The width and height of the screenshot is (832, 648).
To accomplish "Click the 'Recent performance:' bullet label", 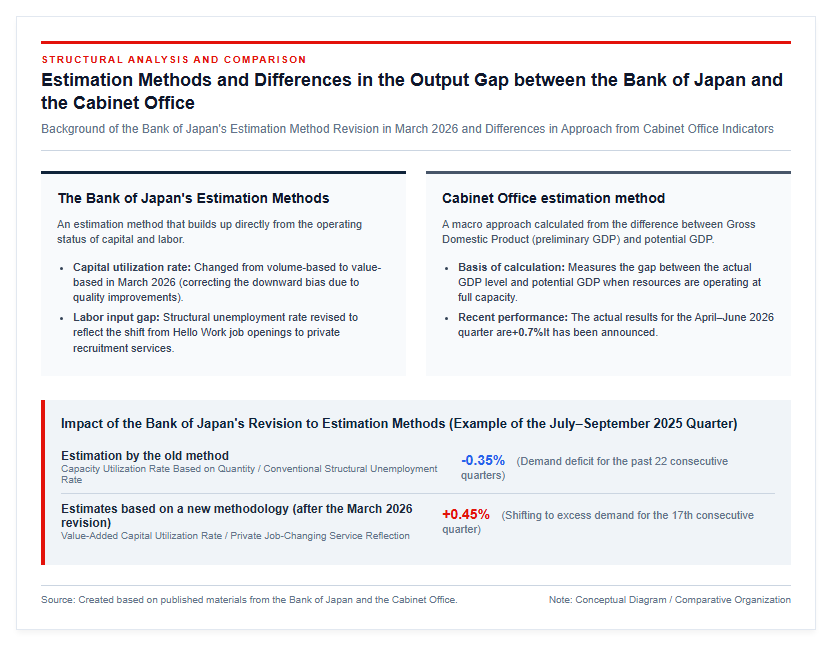I will [x=513, y=317].
